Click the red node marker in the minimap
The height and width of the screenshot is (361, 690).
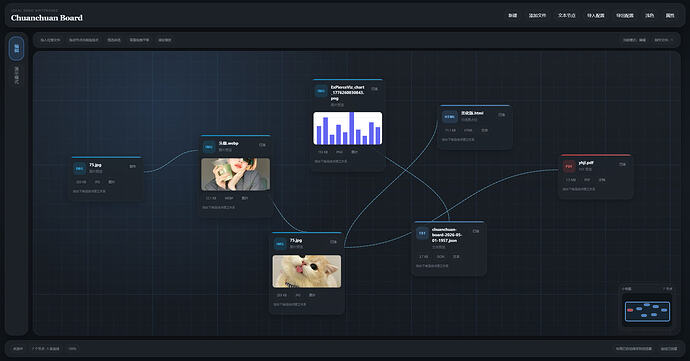pyautogui.click(x=630, y=310)
